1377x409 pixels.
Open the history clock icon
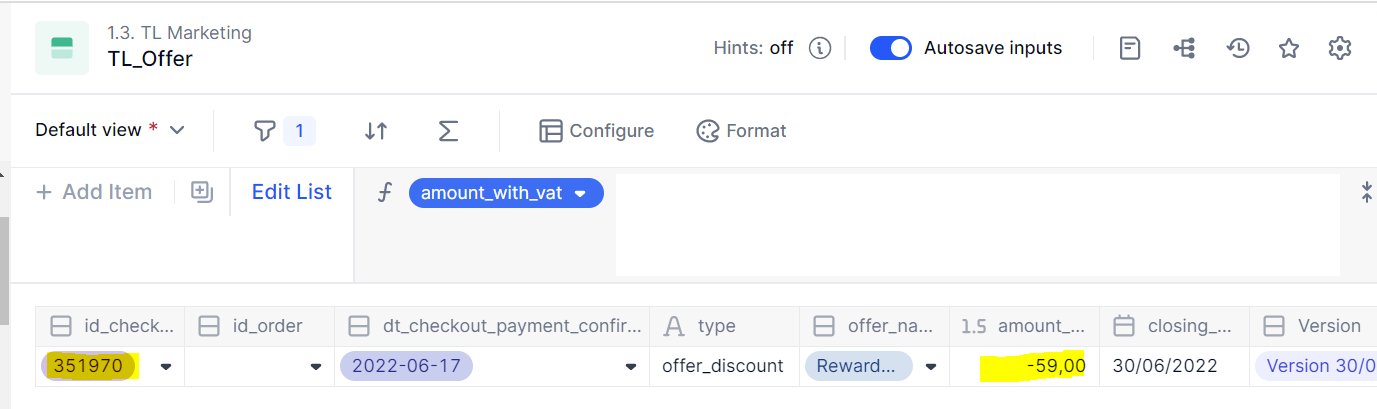tap(1238, 48)
